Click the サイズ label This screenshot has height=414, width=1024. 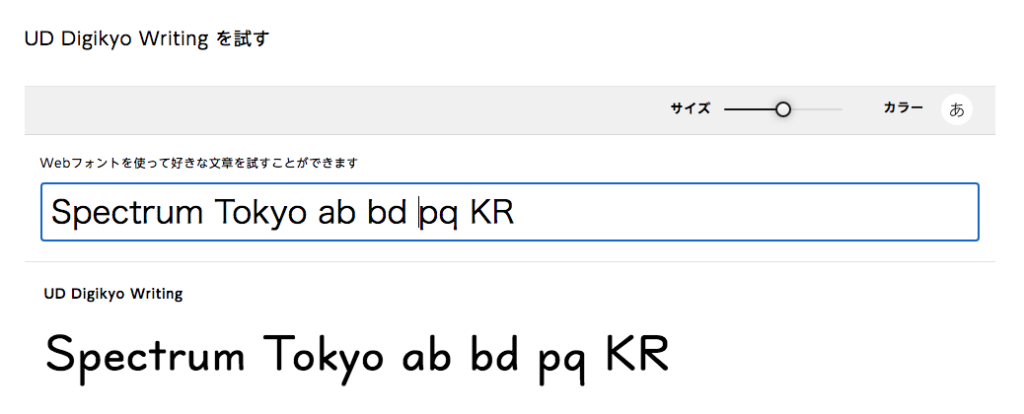click(x=690, y=110)
